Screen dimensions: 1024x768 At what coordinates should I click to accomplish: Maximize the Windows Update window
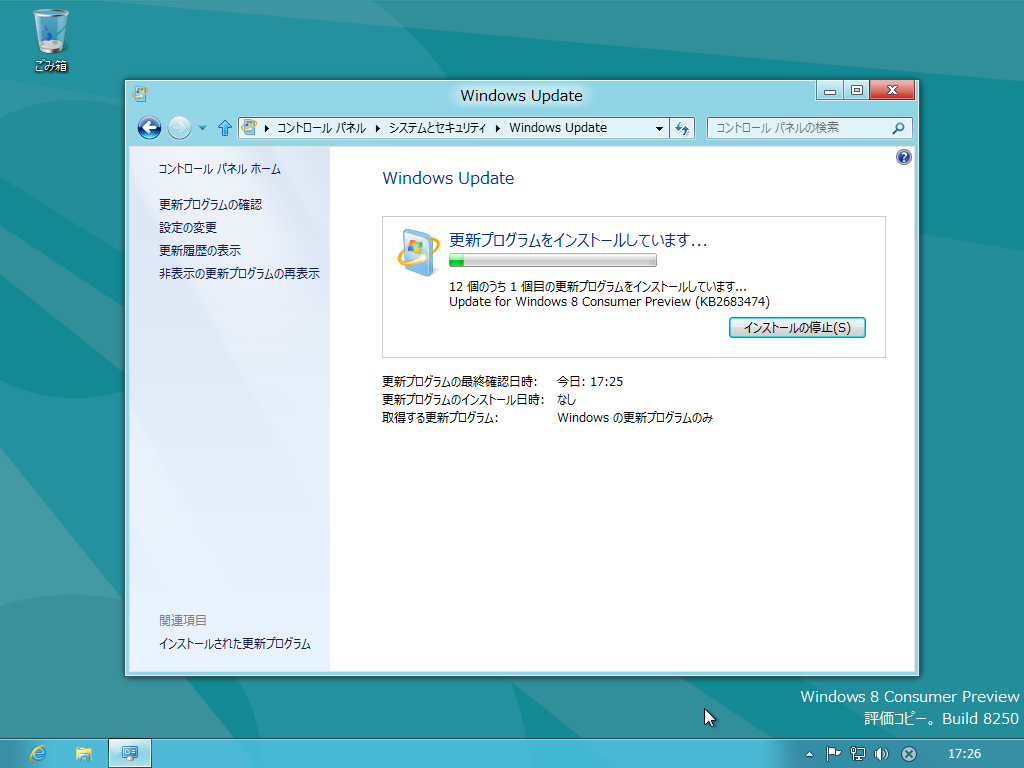click(x=857, y=91)
